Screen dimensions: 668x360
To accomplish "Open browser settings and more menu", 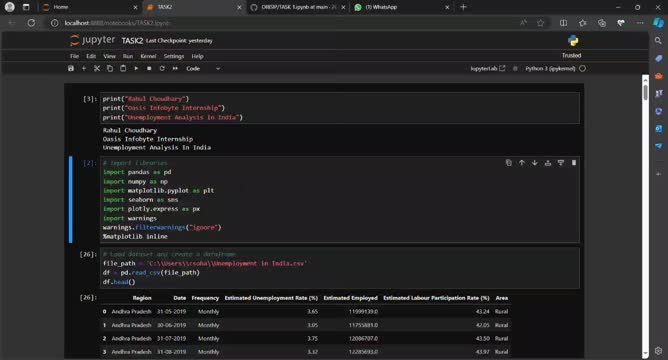I will point(640,23).
